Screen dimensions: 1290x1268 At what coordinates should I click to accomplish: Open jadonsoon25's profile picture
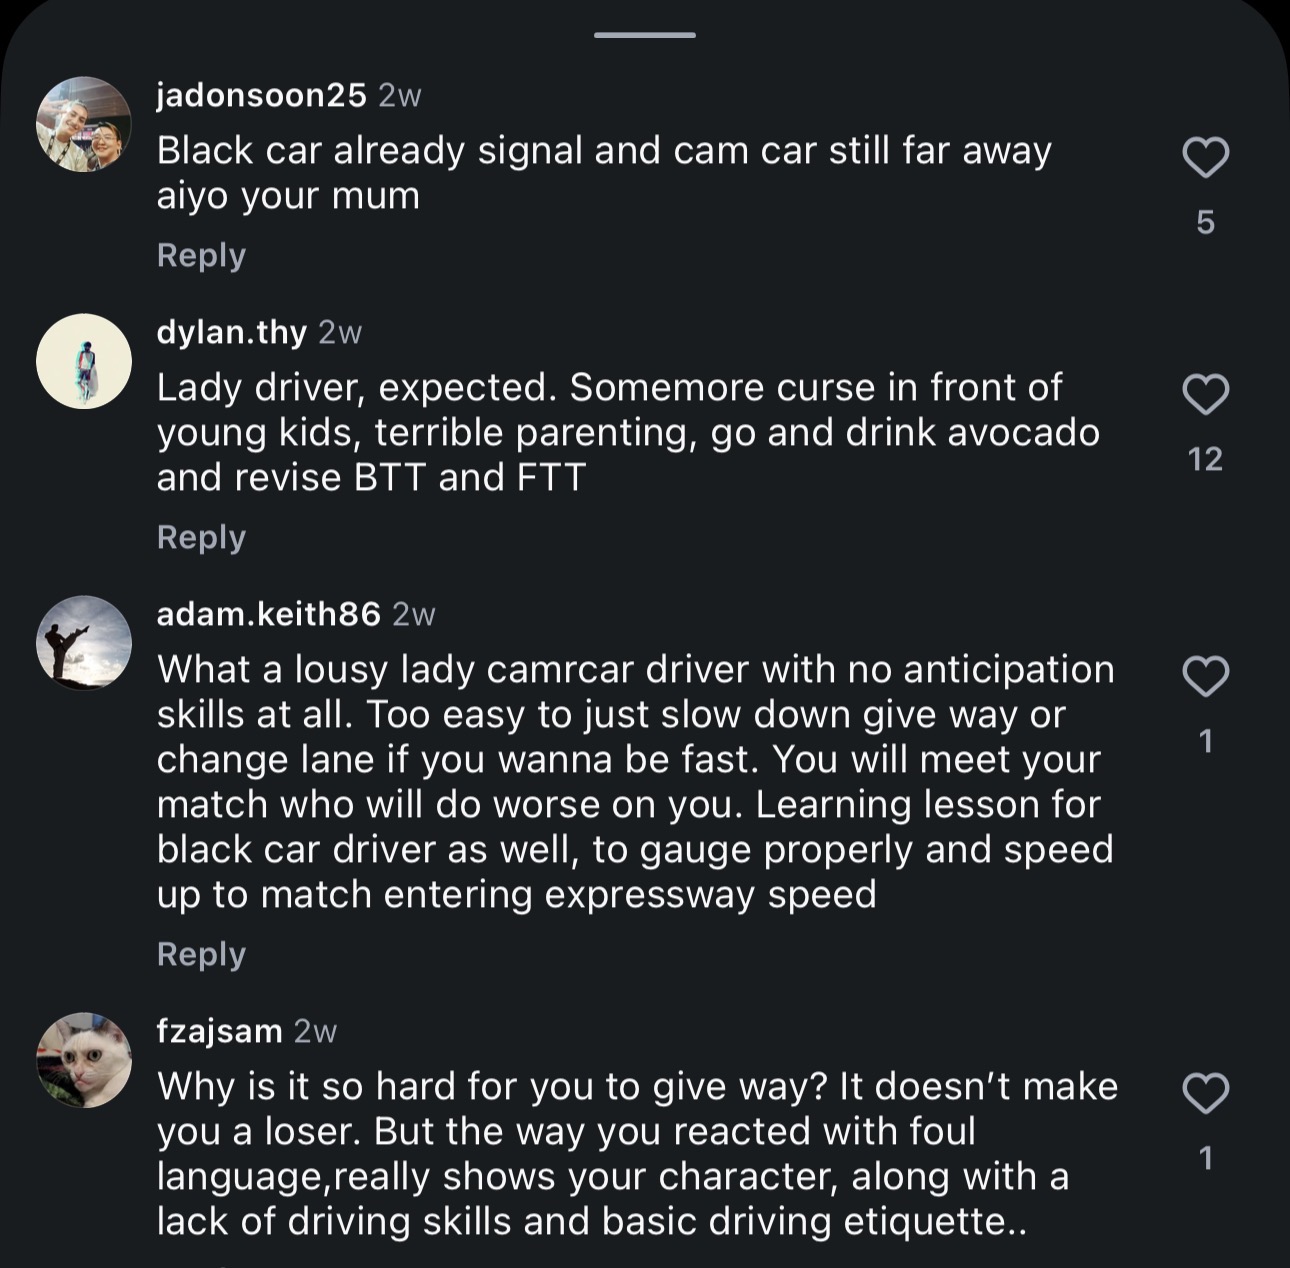(84, 124)
